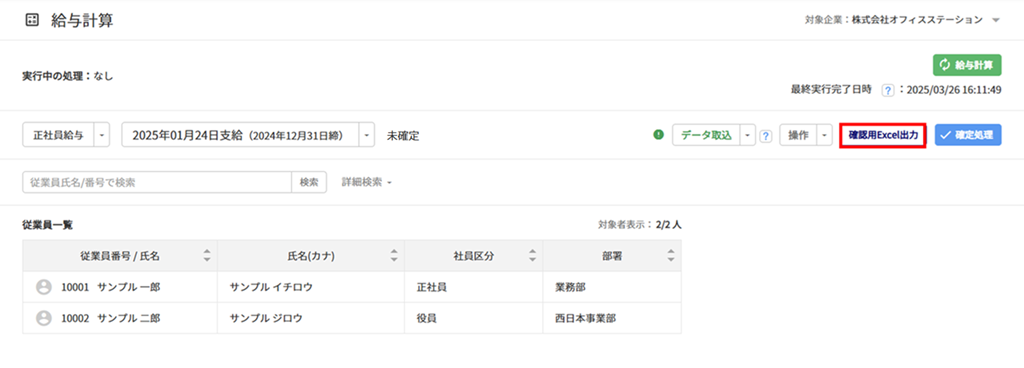Expand 詳細検索 advanced search options
This screenshot has height=368, width=1024.
click(x=366, y=183)
